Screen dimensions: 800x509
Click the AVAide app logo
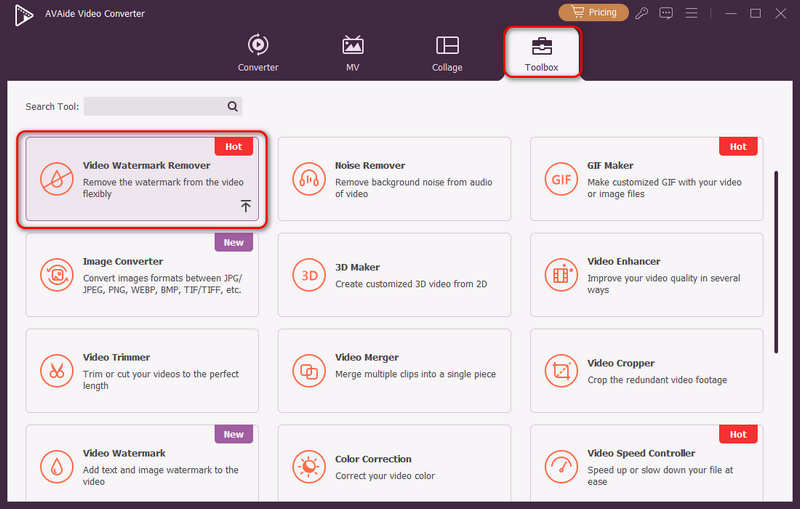coord(23,15)
